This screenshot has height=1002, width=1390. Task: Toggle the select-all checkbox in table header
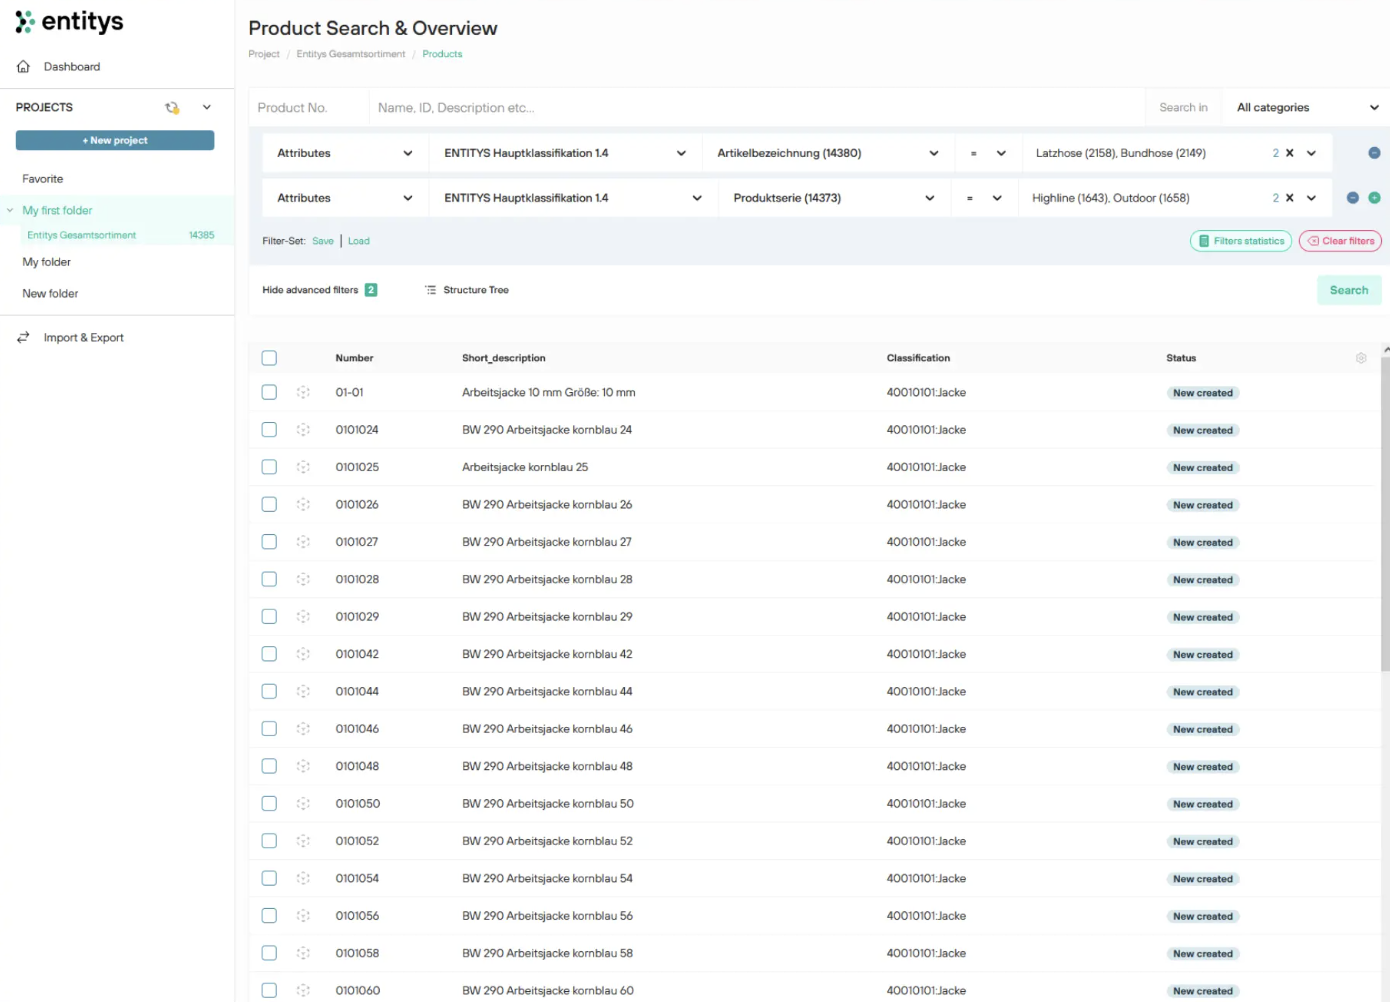(x=269, y=358)
